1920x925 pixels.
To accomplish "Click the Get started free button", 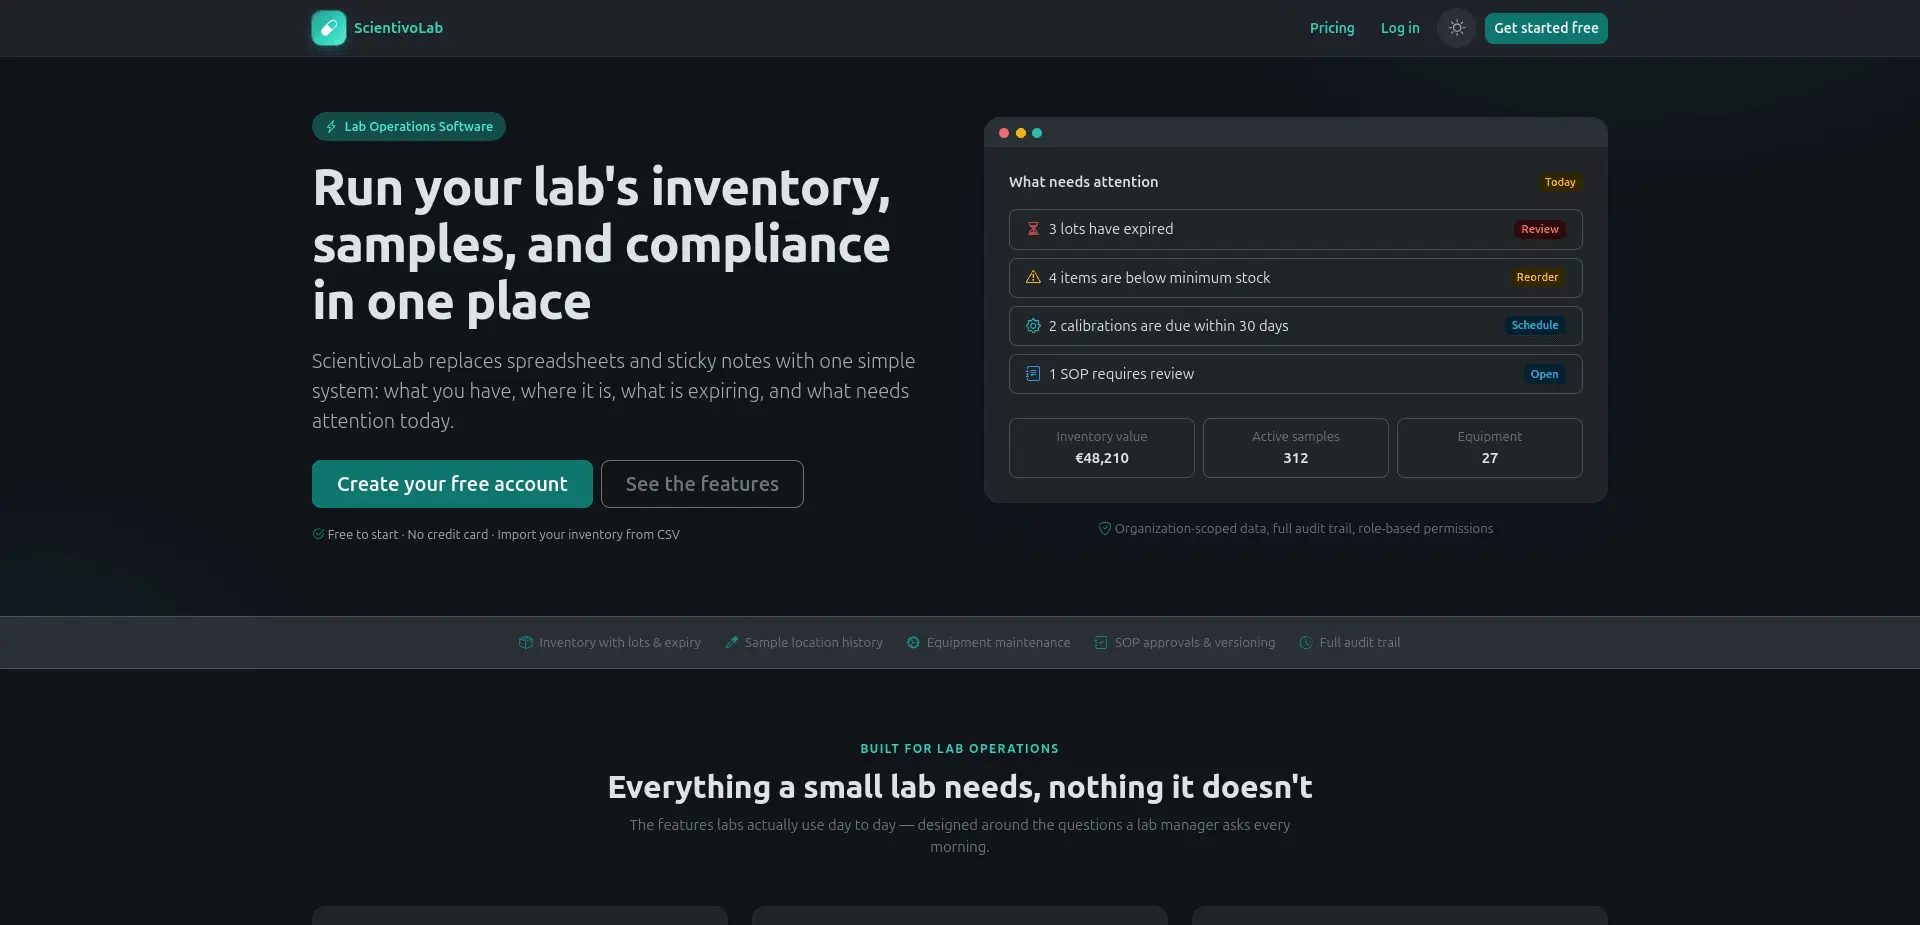I will click(1546, 28).
